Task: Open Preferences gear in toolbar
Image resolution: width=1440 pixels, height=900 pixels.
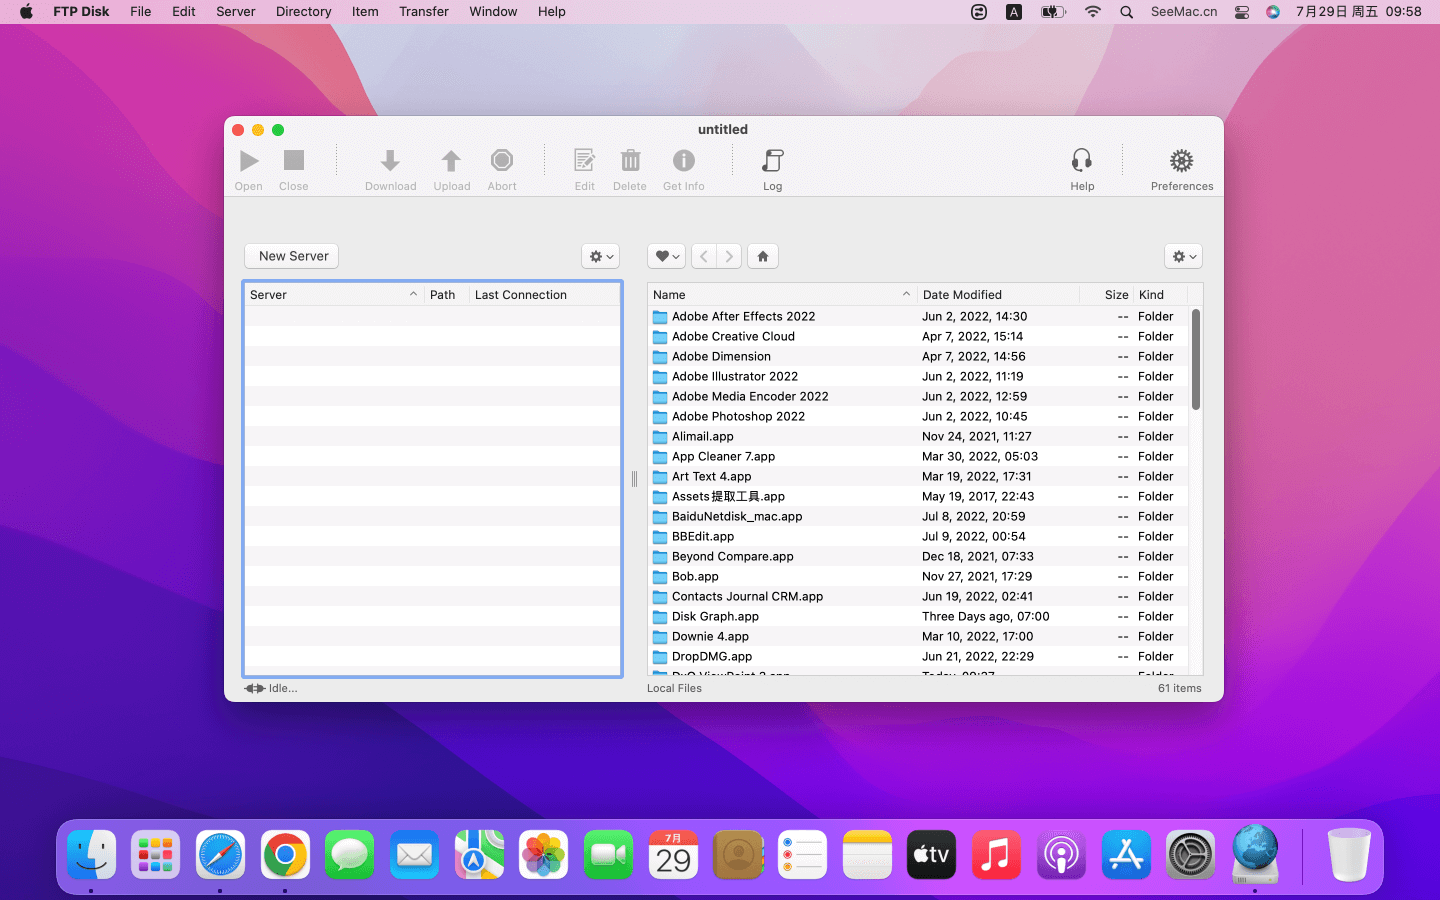Action: (1181, 161)
